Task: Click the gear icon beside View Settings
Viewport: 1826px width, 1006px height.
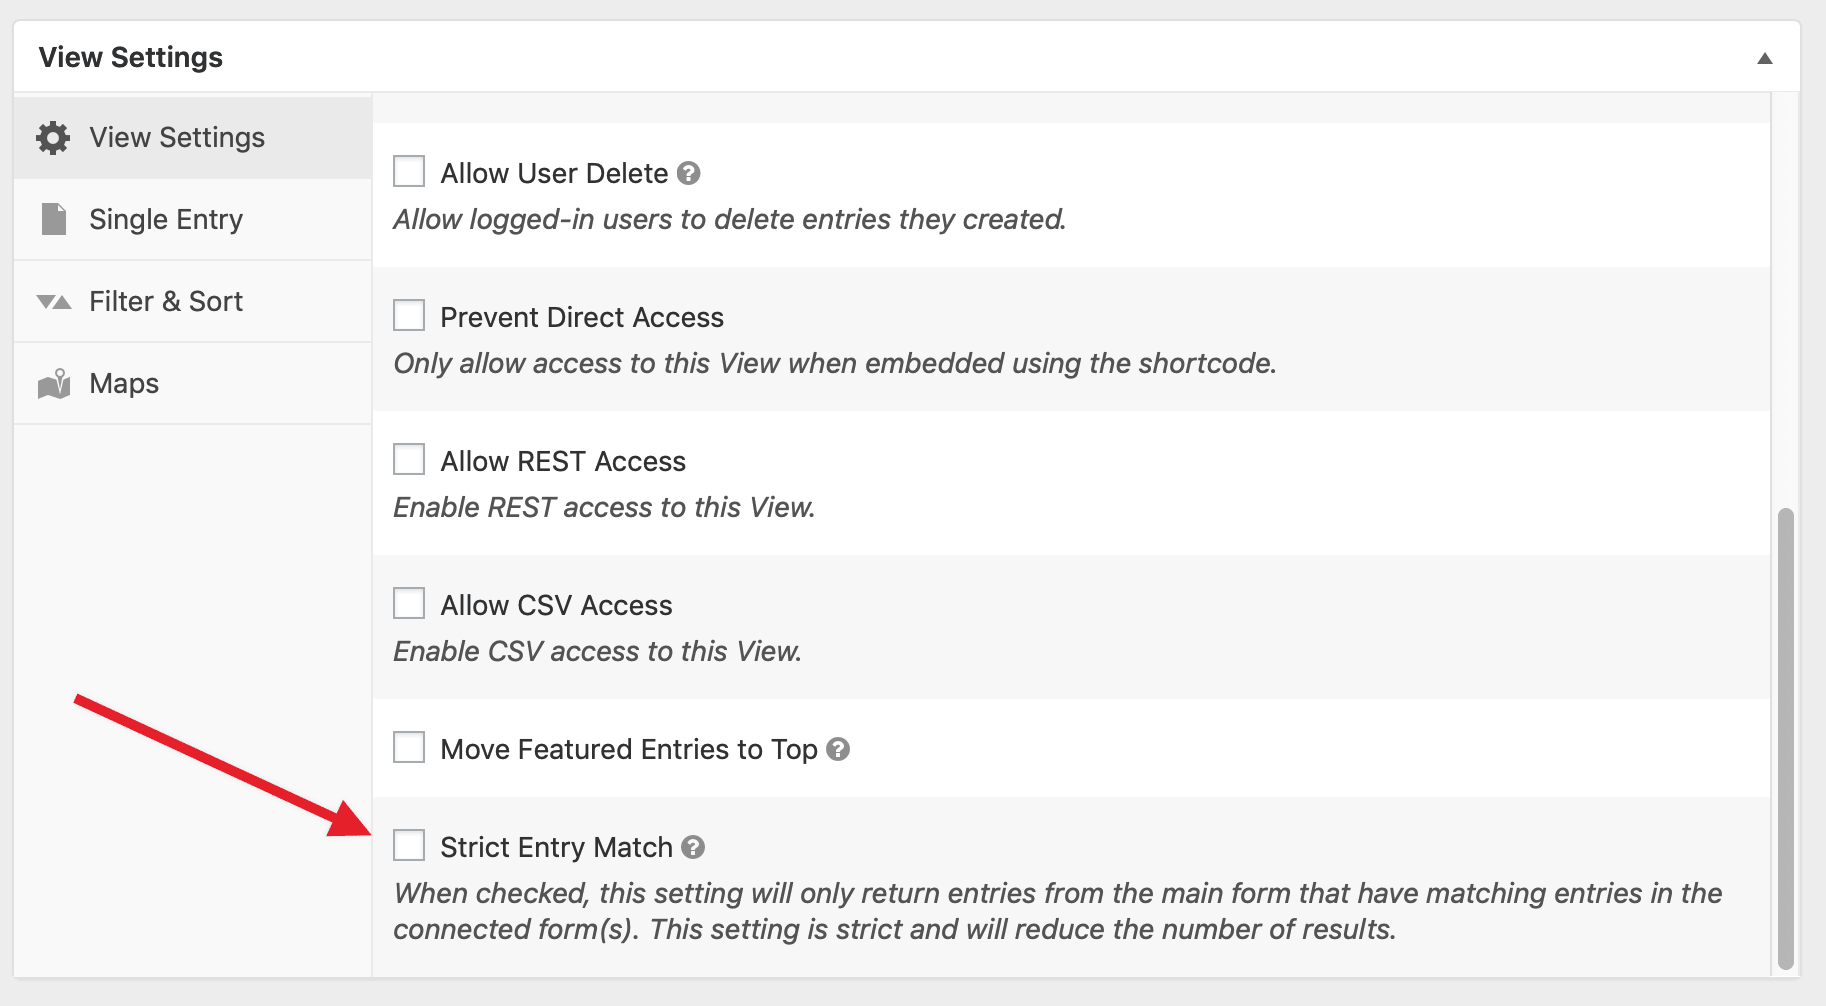Action: [x=53, y=138]
